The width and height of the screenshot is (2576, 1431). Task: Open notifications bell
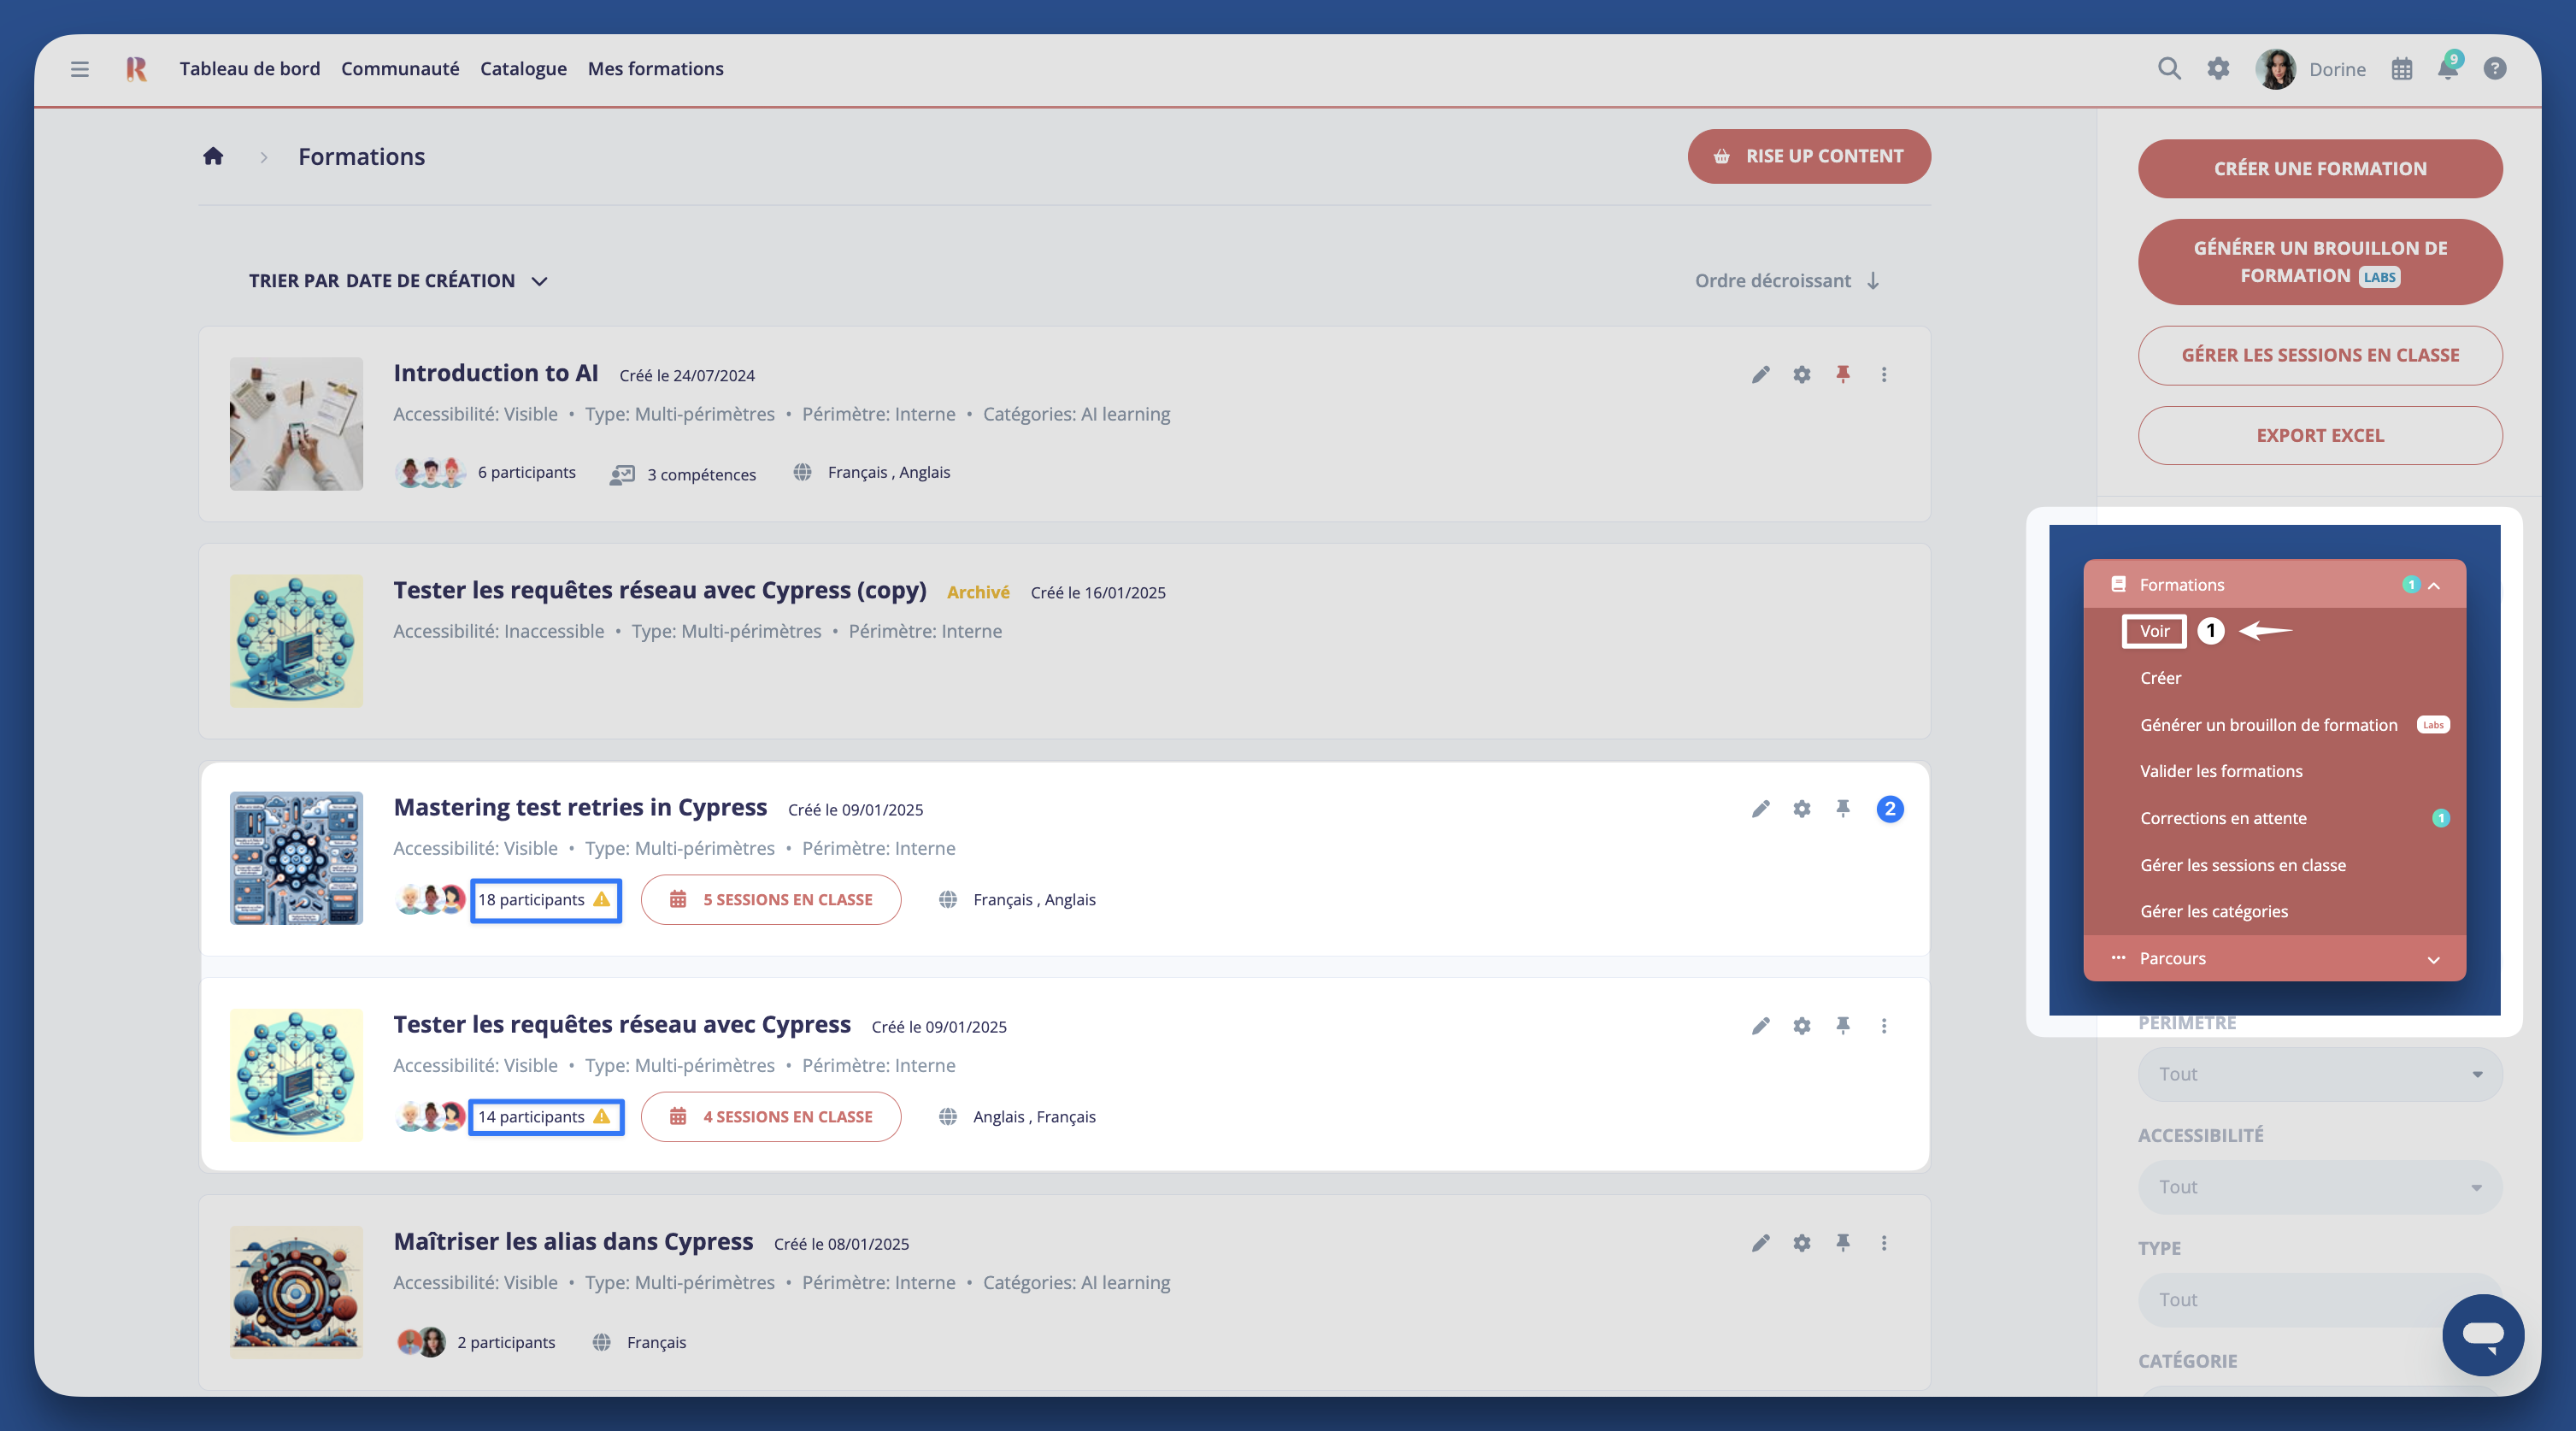coord(2447,69)
